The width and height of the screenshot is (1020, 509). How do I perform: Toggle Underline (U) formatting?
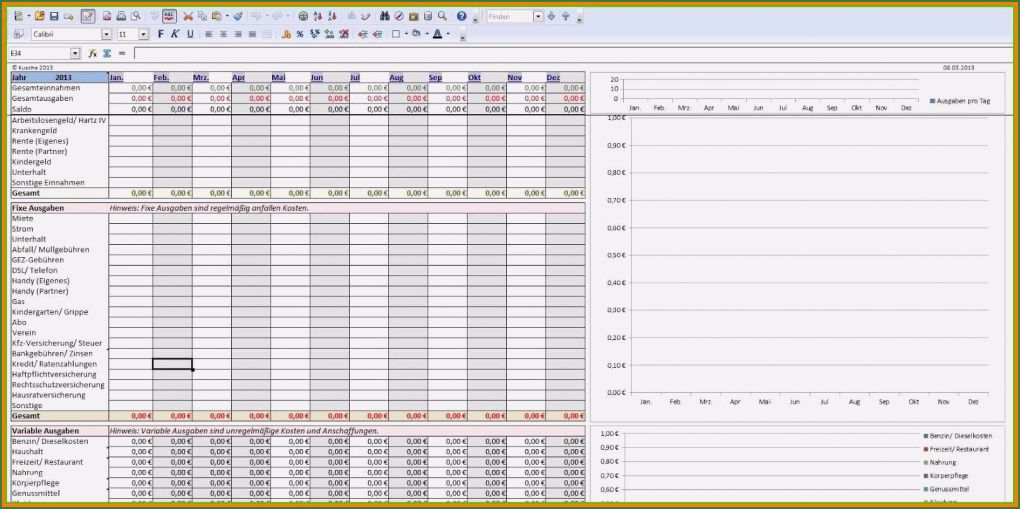point(190,34)
